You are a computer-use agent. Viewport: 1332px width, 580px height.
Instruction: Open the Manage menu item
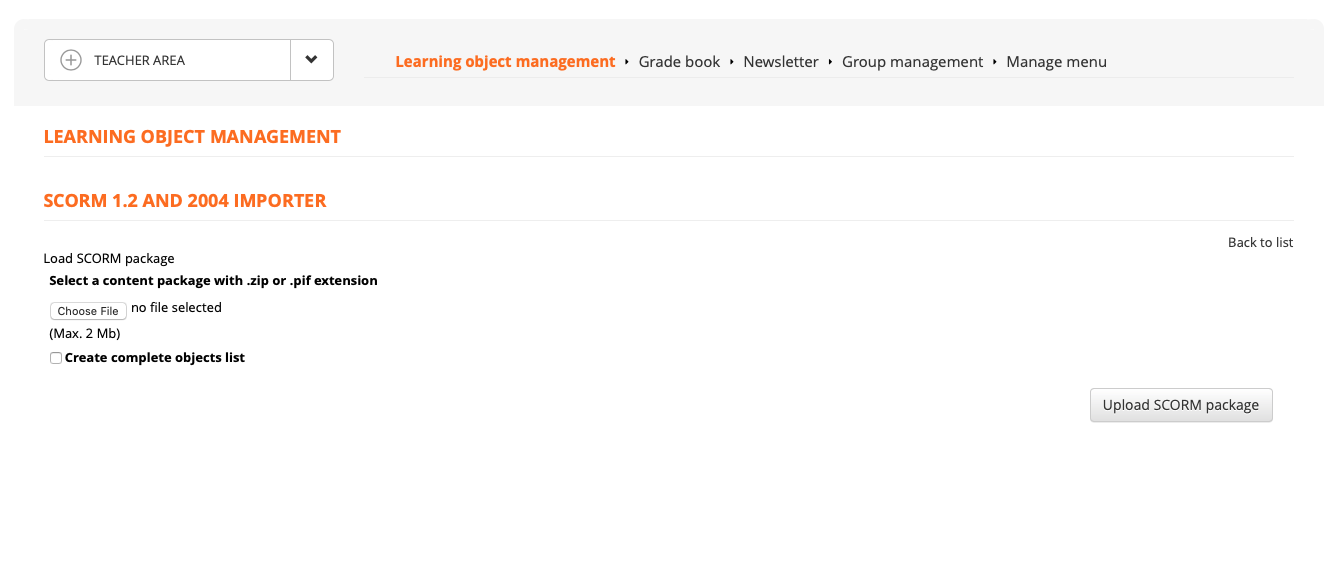pyautogui.click(x=1056, y=62)
